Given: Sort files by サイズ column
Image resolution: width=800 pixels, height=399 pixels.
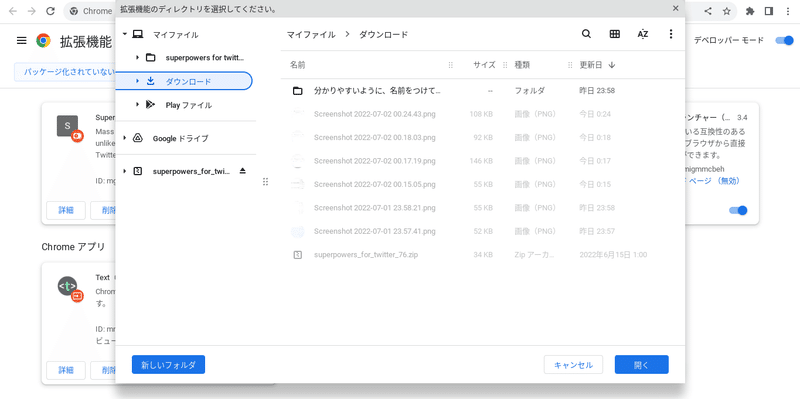Looking at the screenshot, I should pyautogui.click(x=484, y=65).
